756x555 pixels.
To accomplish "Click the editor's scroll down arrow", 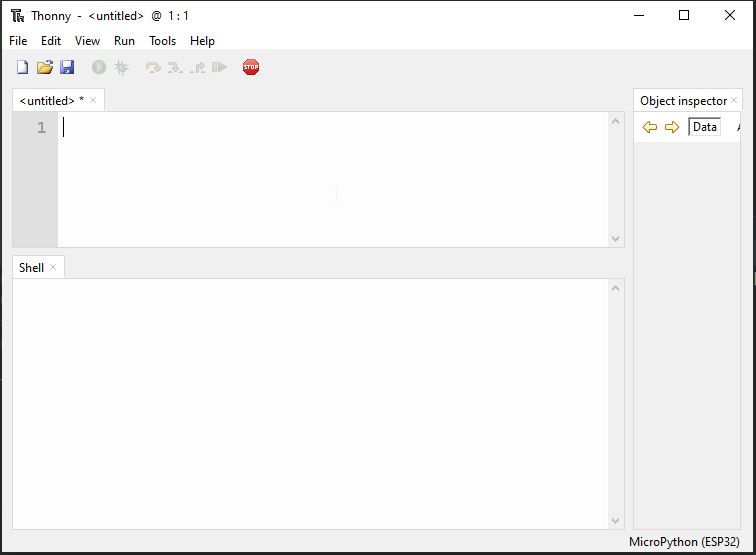I will [x=615, y=239].
